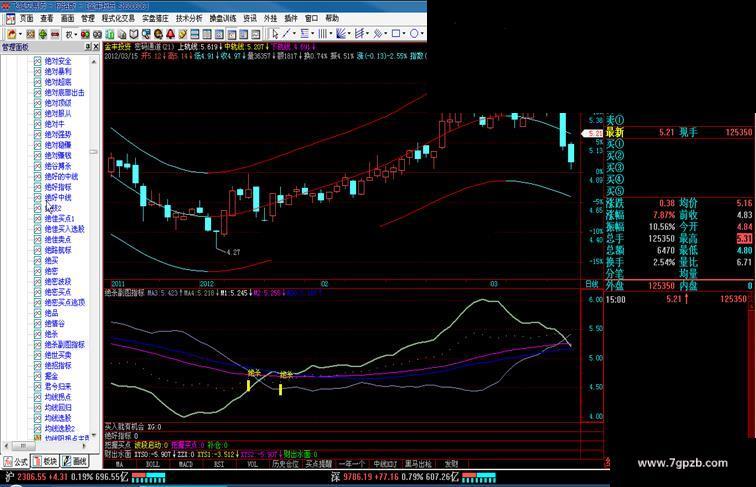Click the 15:00 trade tick row
This screenshot has width=756, height=487.
click(x=678, y=299)
